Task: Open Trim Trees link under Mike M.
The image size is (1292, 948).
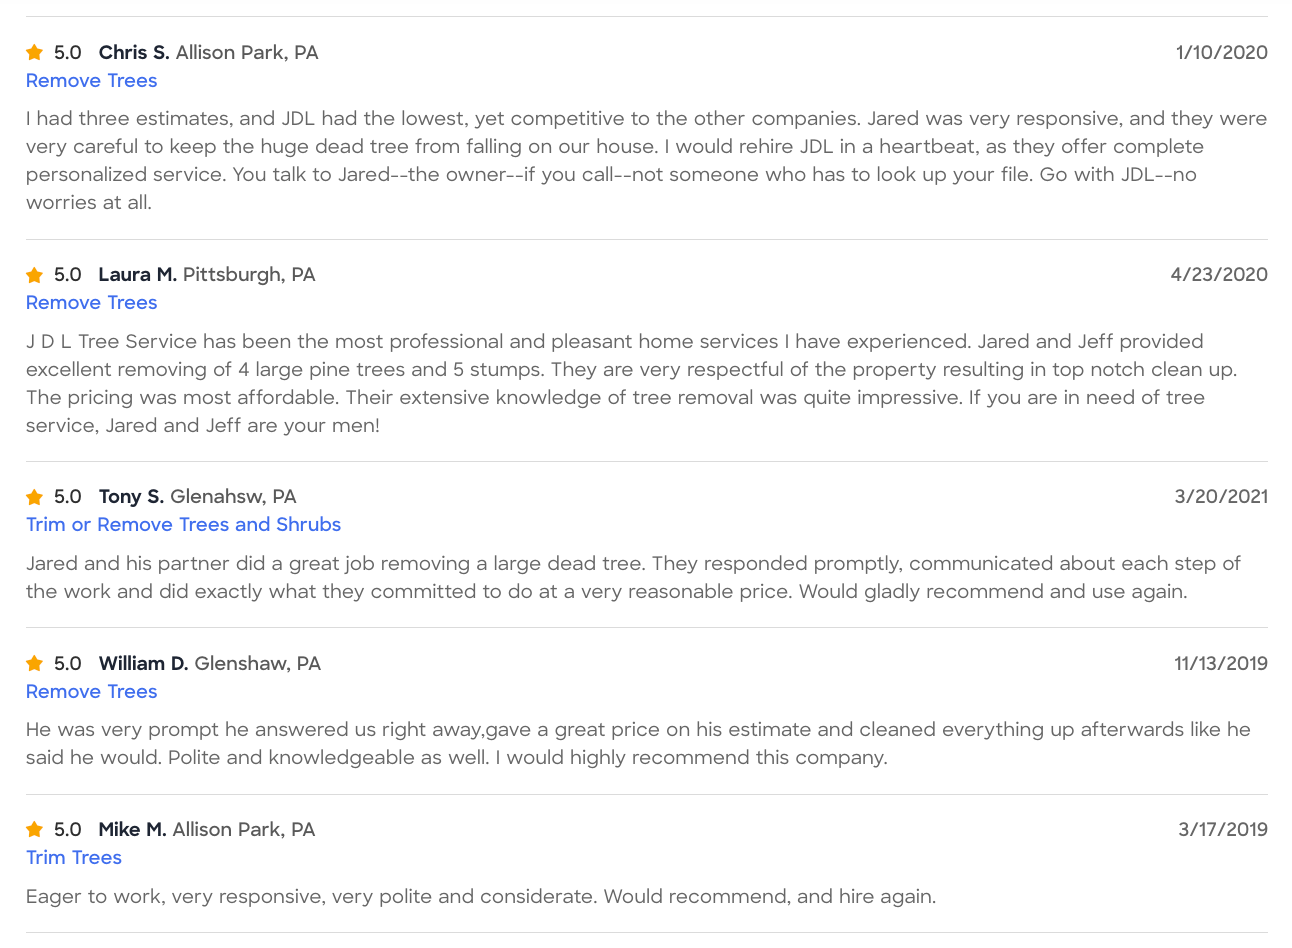Action: click(x=74, y=857)
